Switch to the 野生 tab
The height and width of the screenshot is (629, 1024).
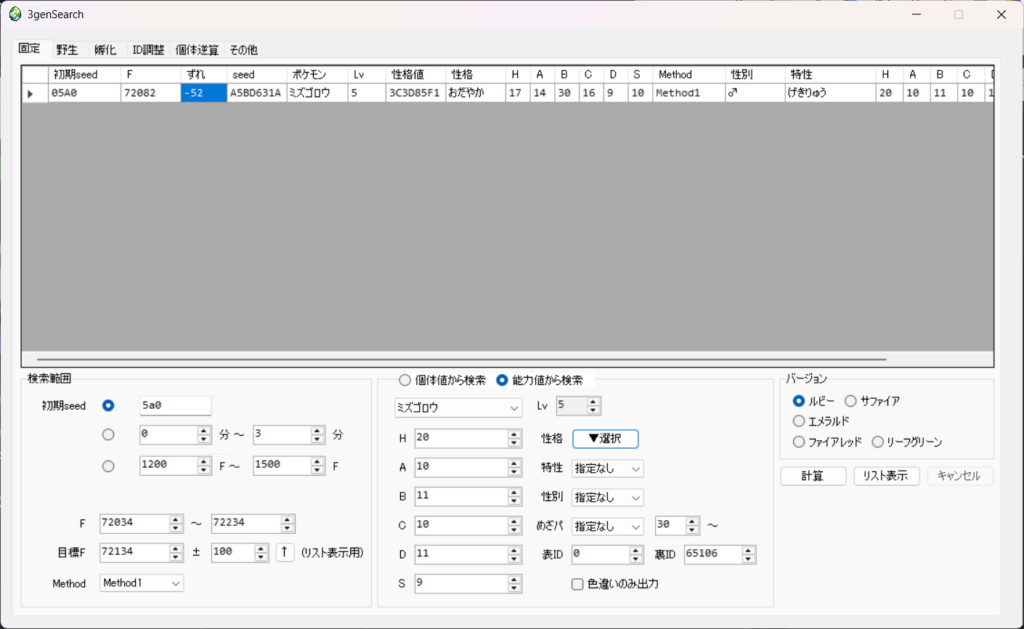pos(66,49)
